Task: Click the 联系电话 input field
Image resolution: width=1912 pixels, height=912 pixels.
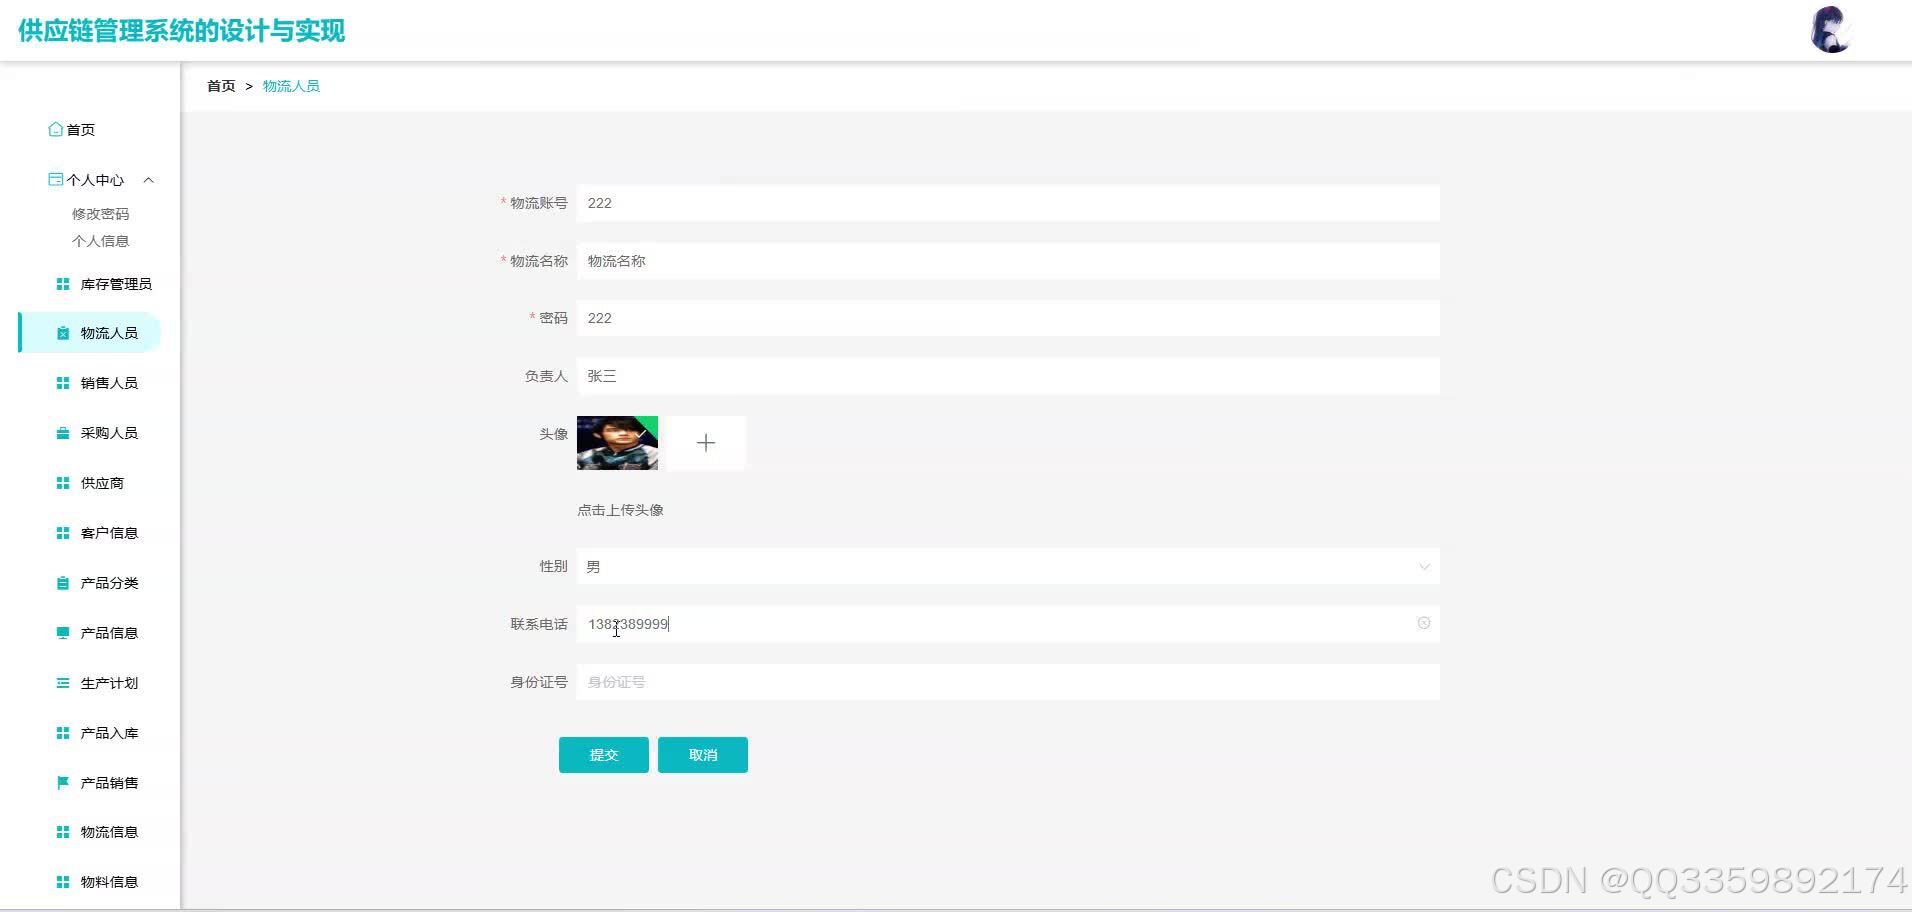Action: coord(1008,624)
